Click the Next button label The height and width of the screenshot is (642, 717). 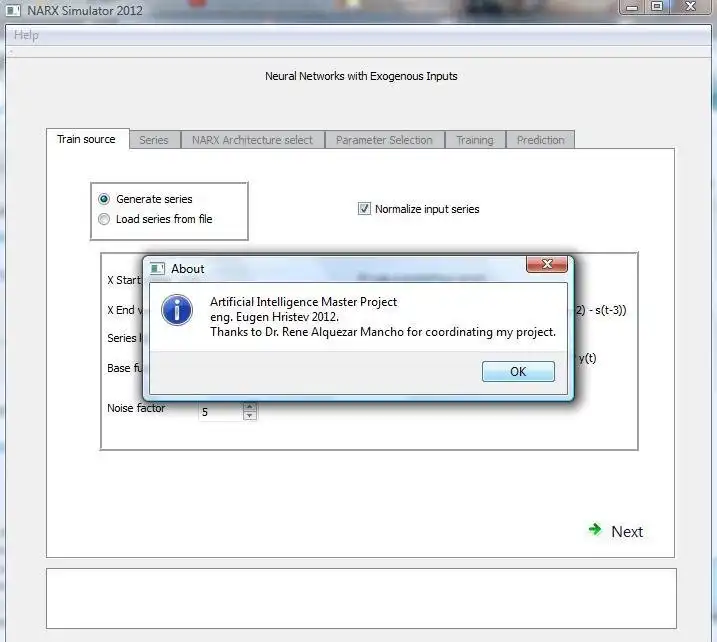[627, 531]
